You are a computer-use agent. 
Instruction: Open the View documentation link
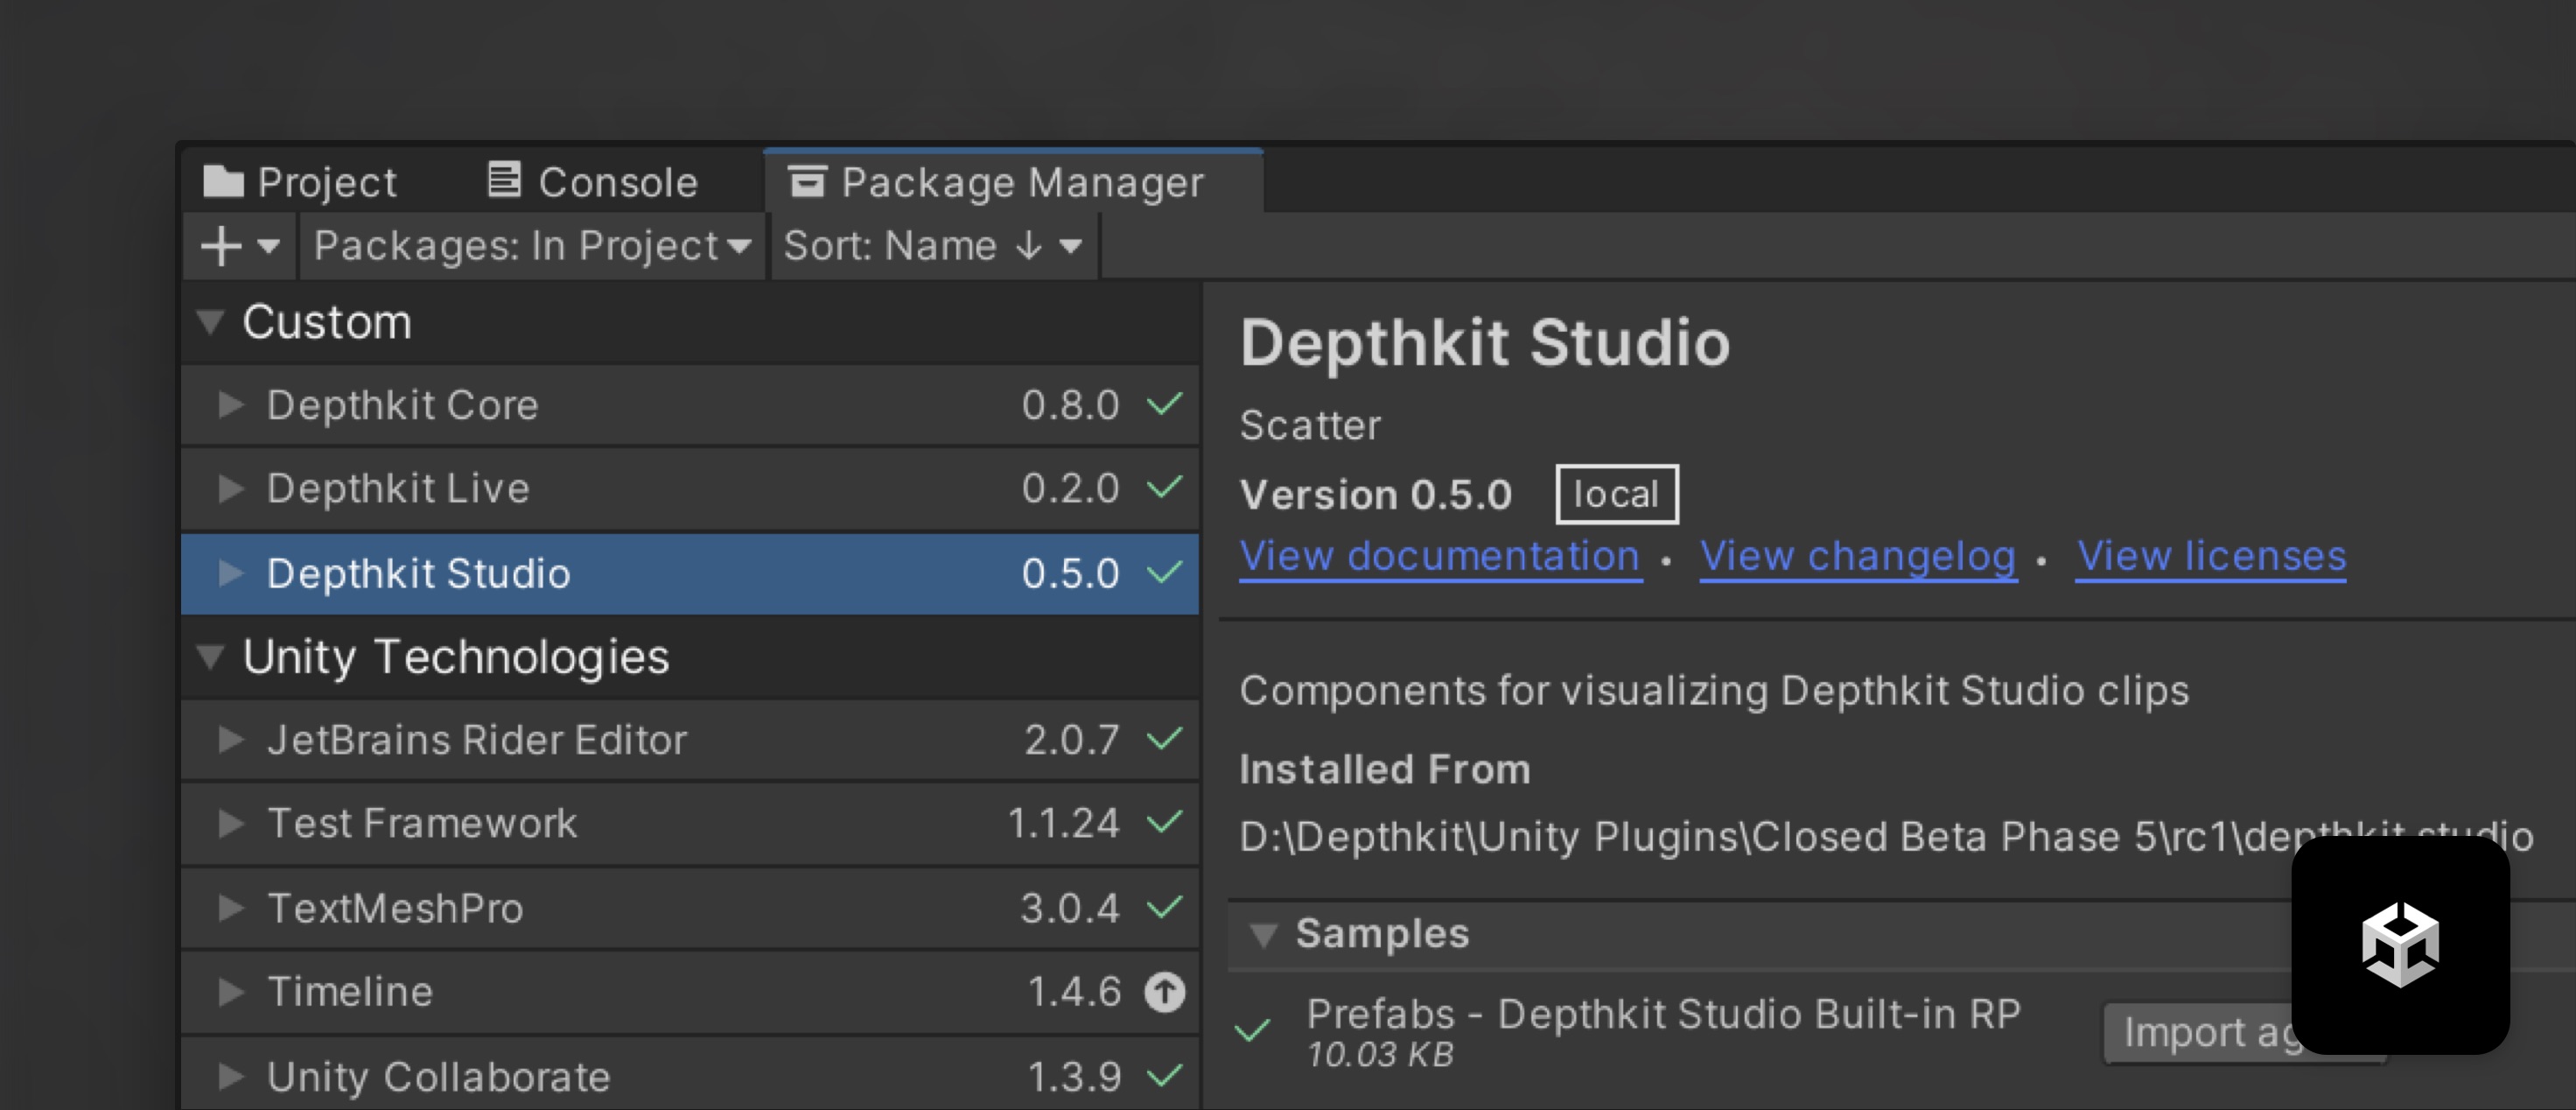pyautogui.click(x=1439, y=556)
